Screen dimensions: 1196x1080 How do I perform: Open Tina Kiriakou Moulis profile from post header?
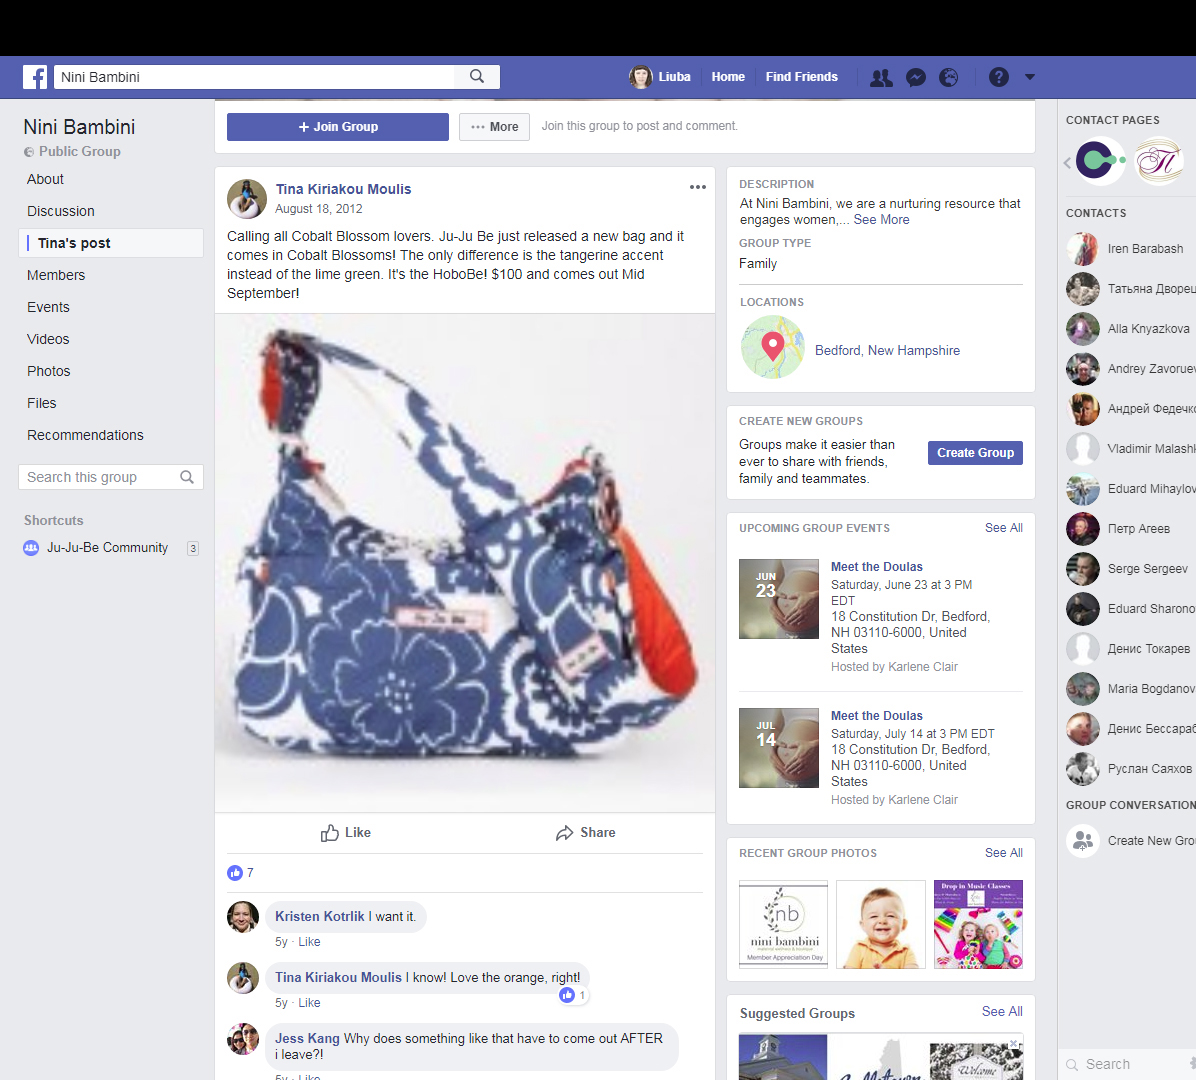[343, 189]
